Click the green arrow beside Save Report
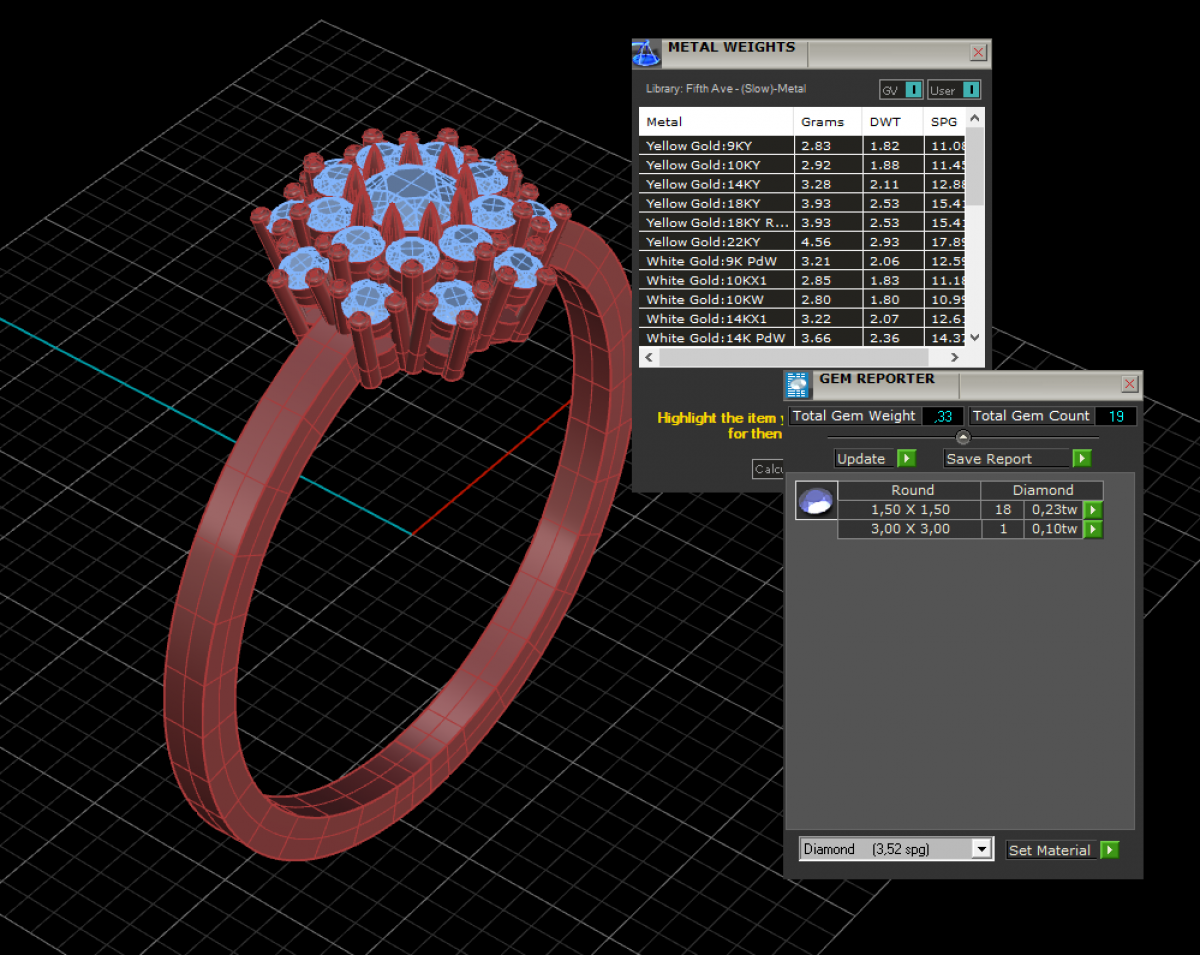Image resolution: width=1200 pixels, height=955 pixels. point(1081,458)
